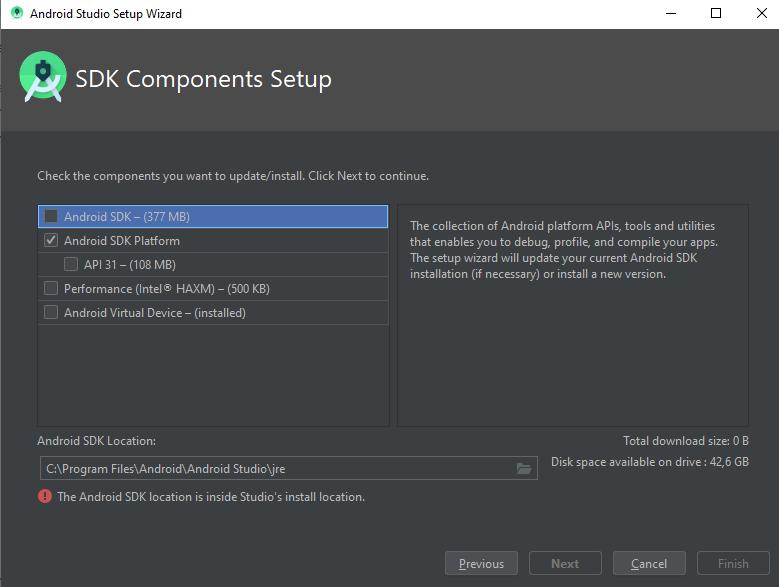Go back with the Previous button
Image resolution: width=779 pixels, height=587 pixels.
coord(481,563)
